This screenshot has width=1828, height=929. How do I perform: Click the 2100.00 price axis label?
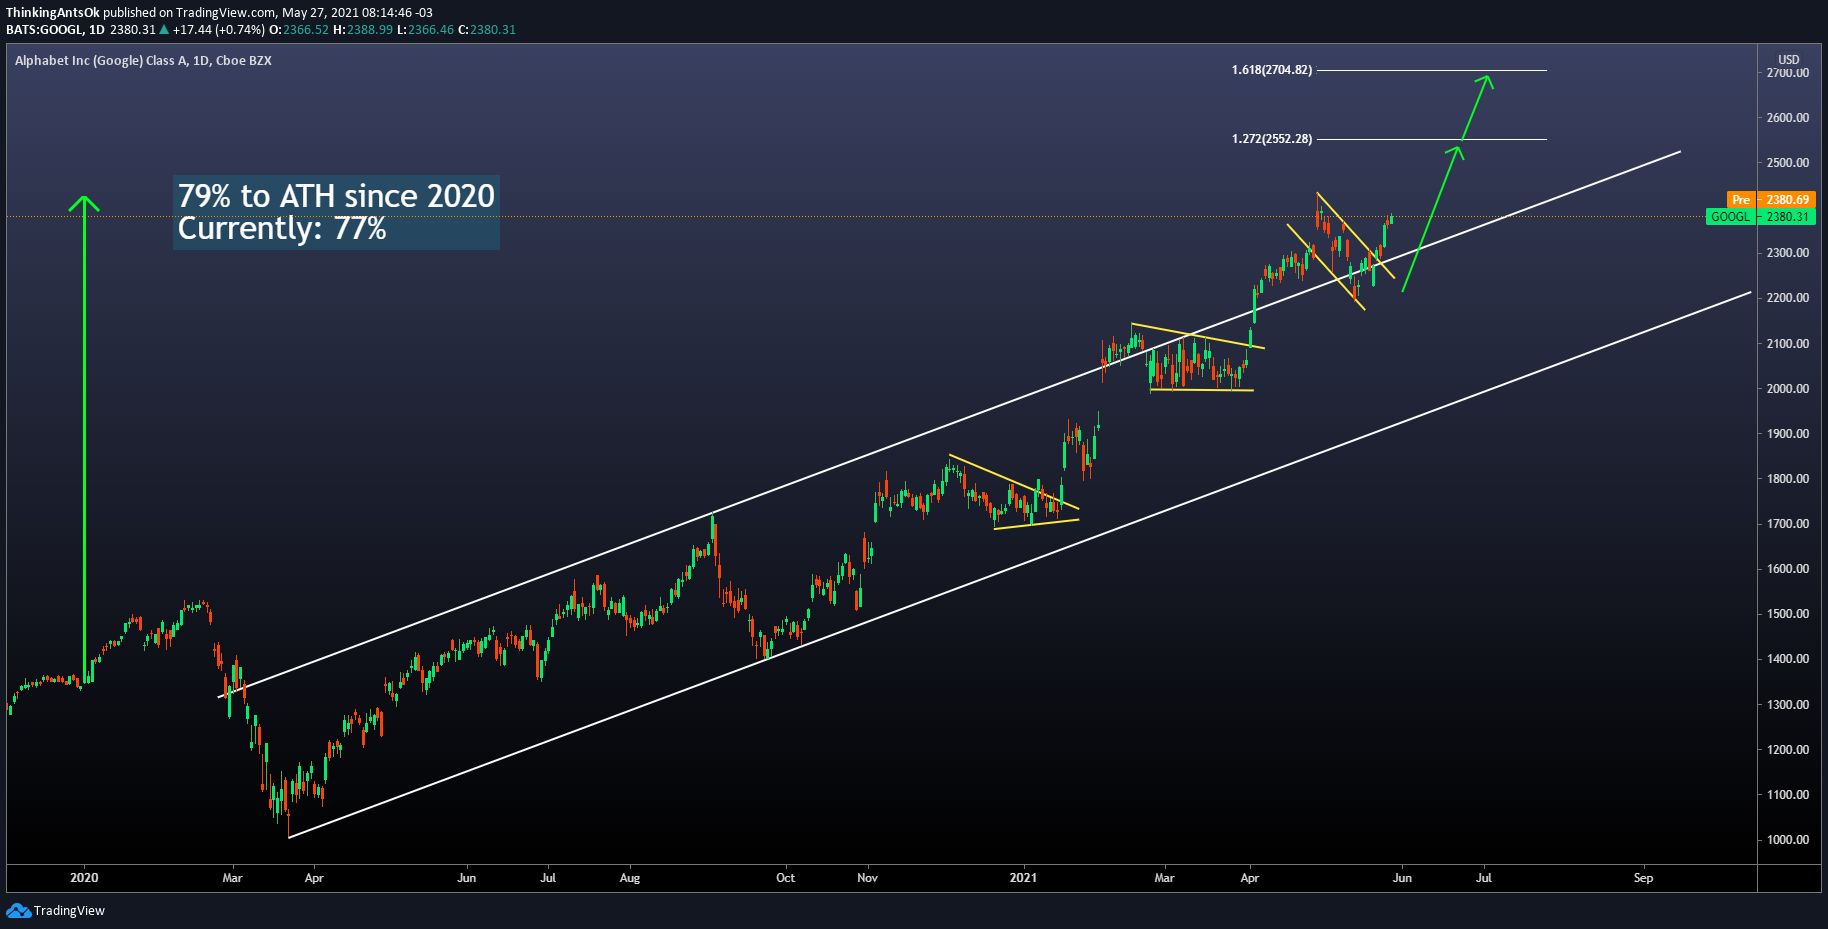pos(1787,344)
